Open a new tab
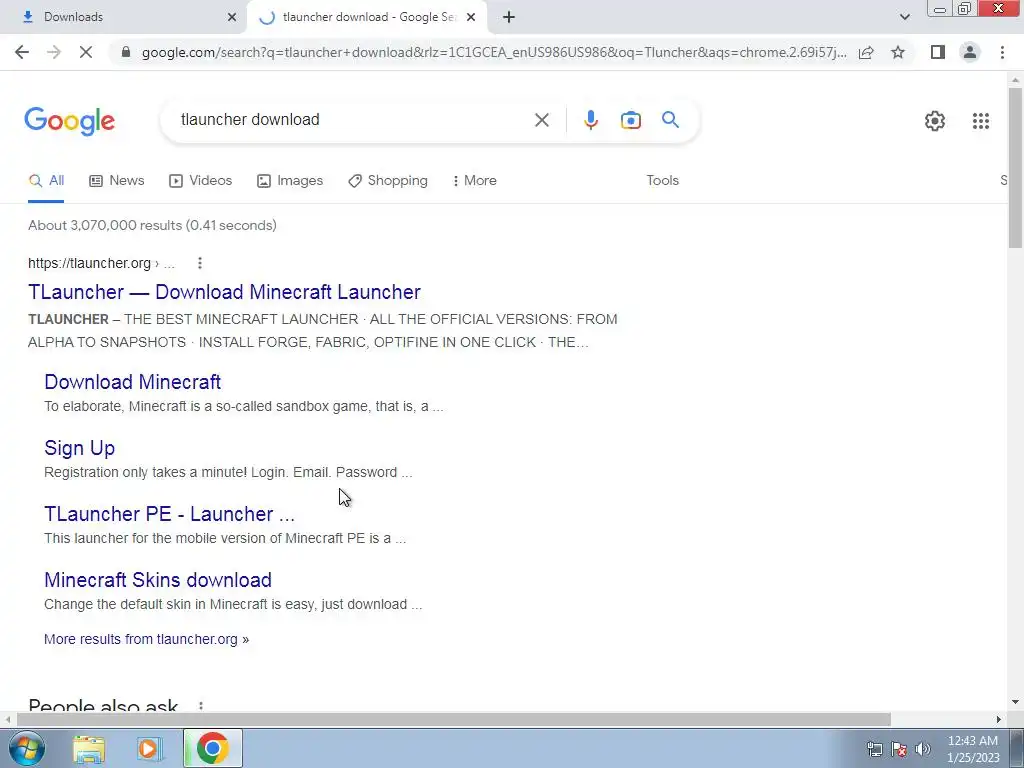 (x=509, y=17)
